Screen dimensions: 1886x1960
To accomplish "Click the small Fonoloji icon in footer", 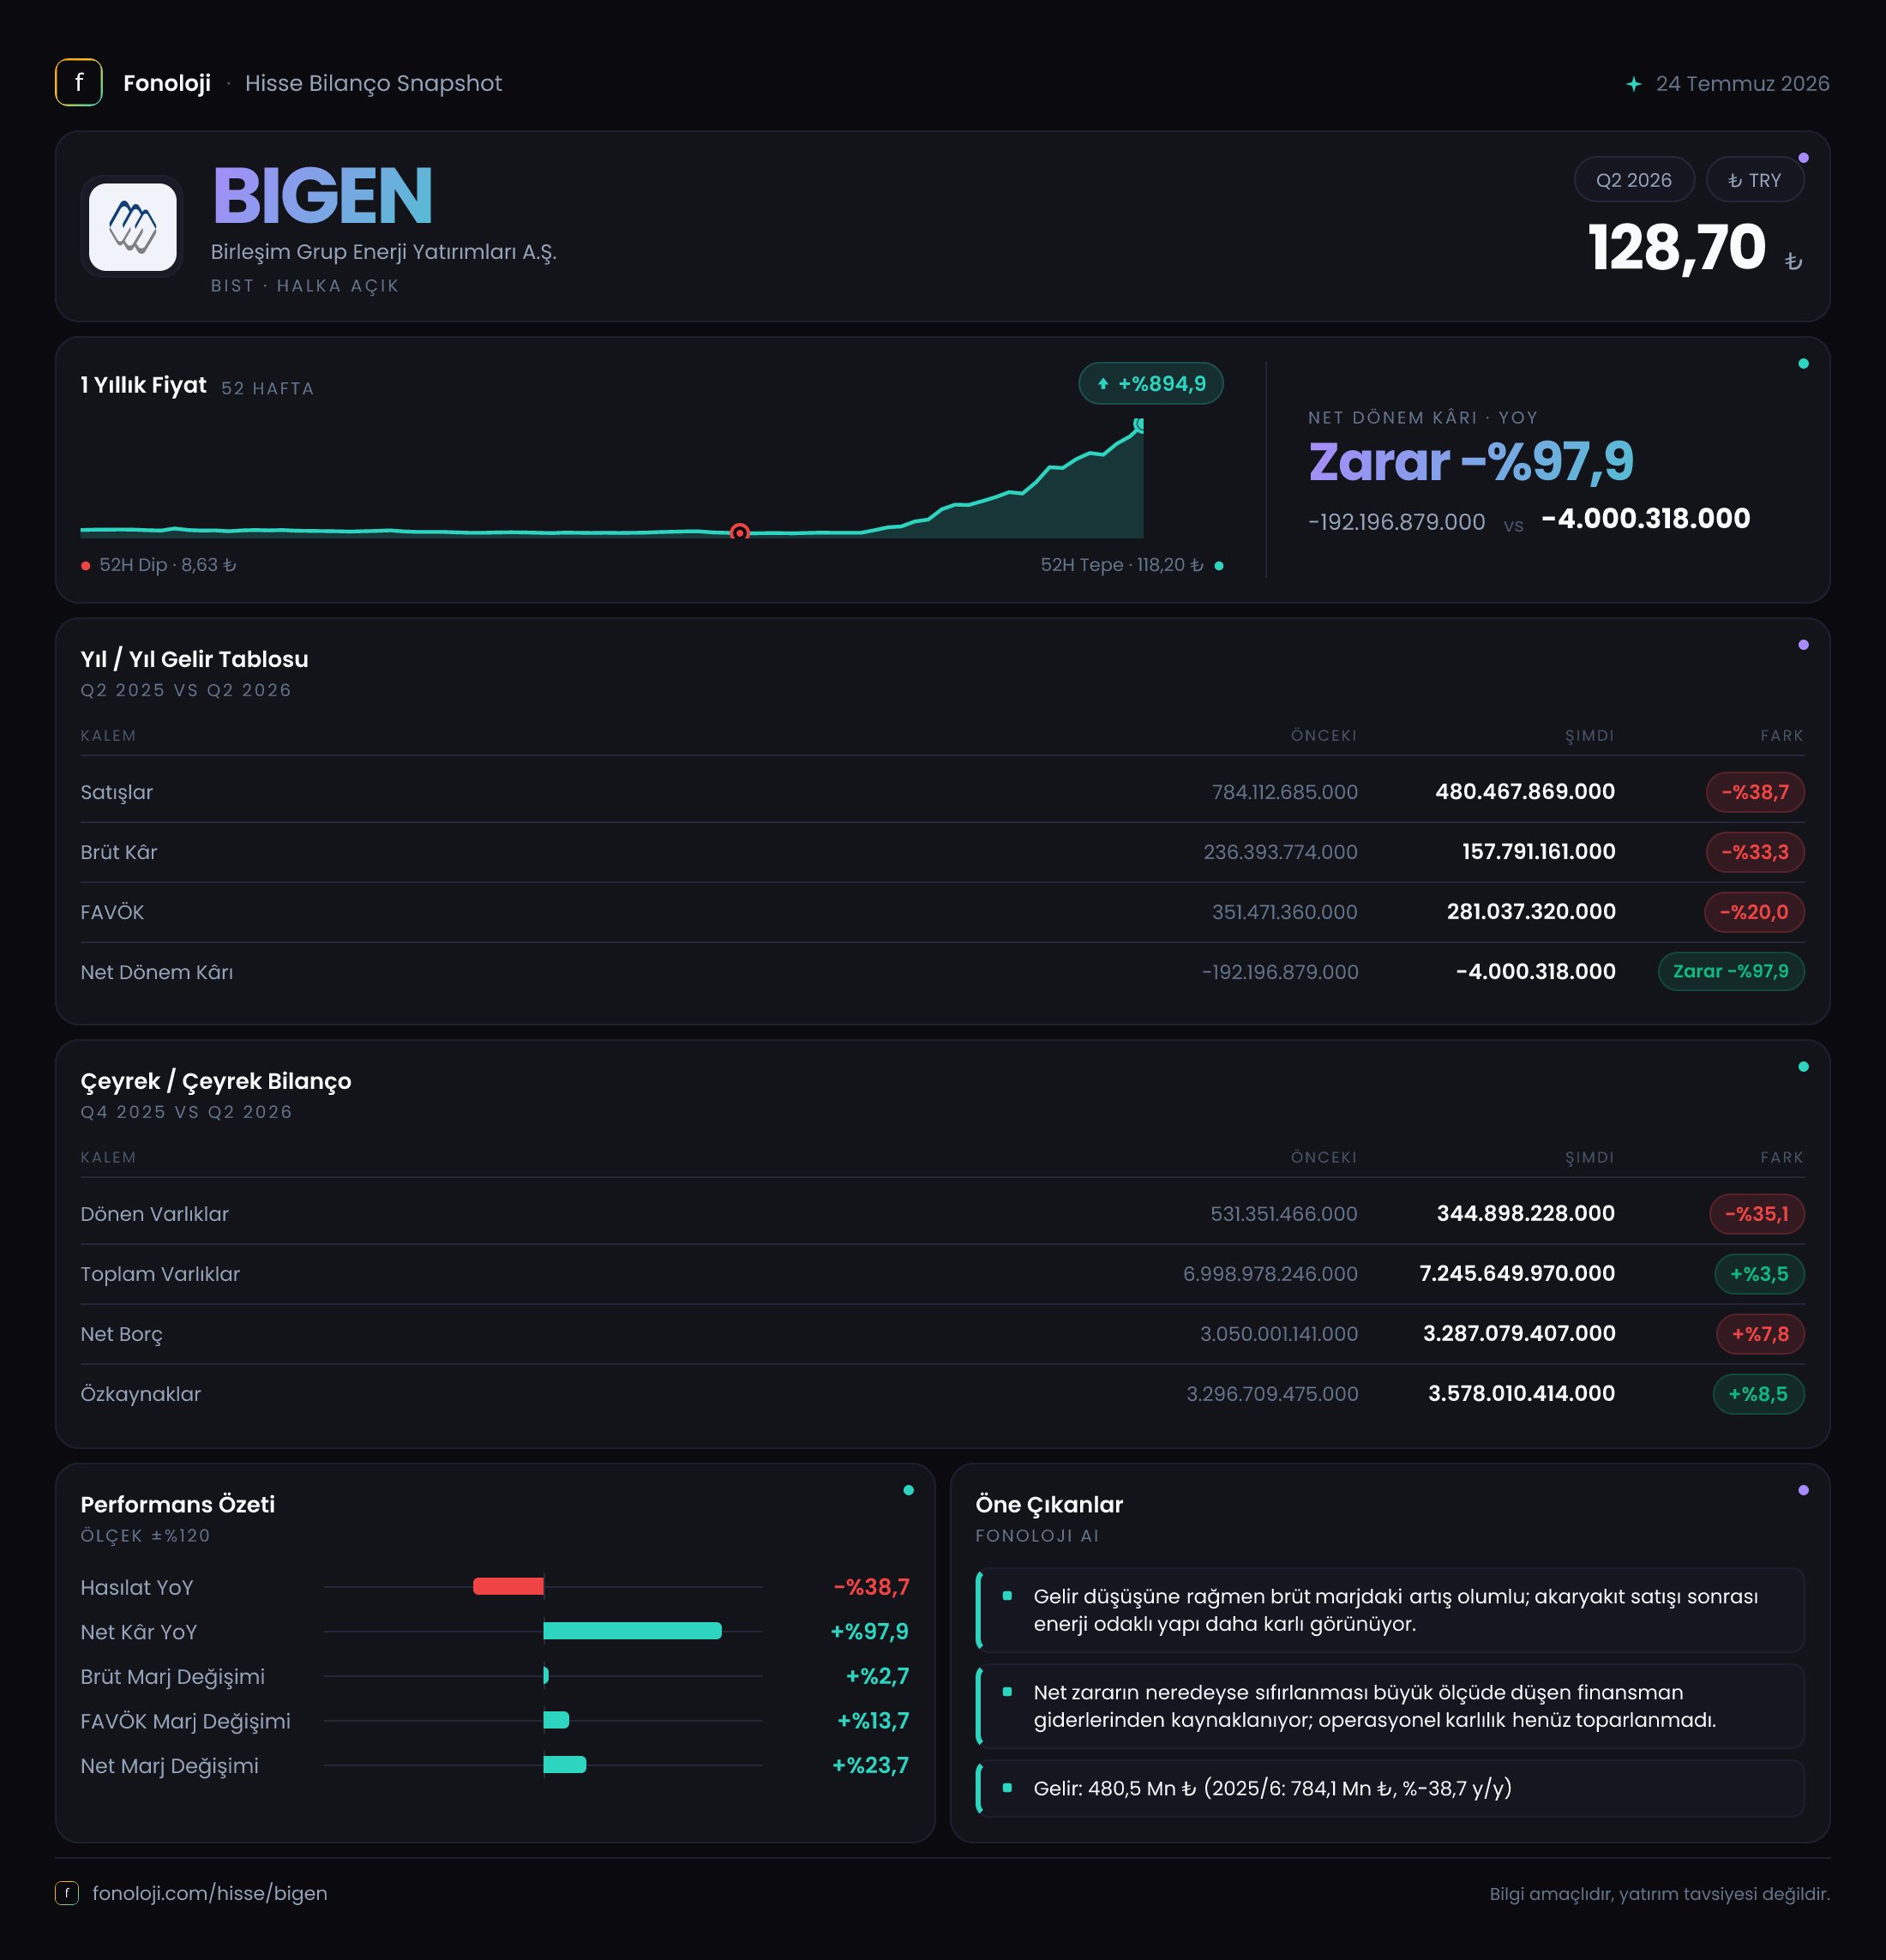I will [66, 1892].
